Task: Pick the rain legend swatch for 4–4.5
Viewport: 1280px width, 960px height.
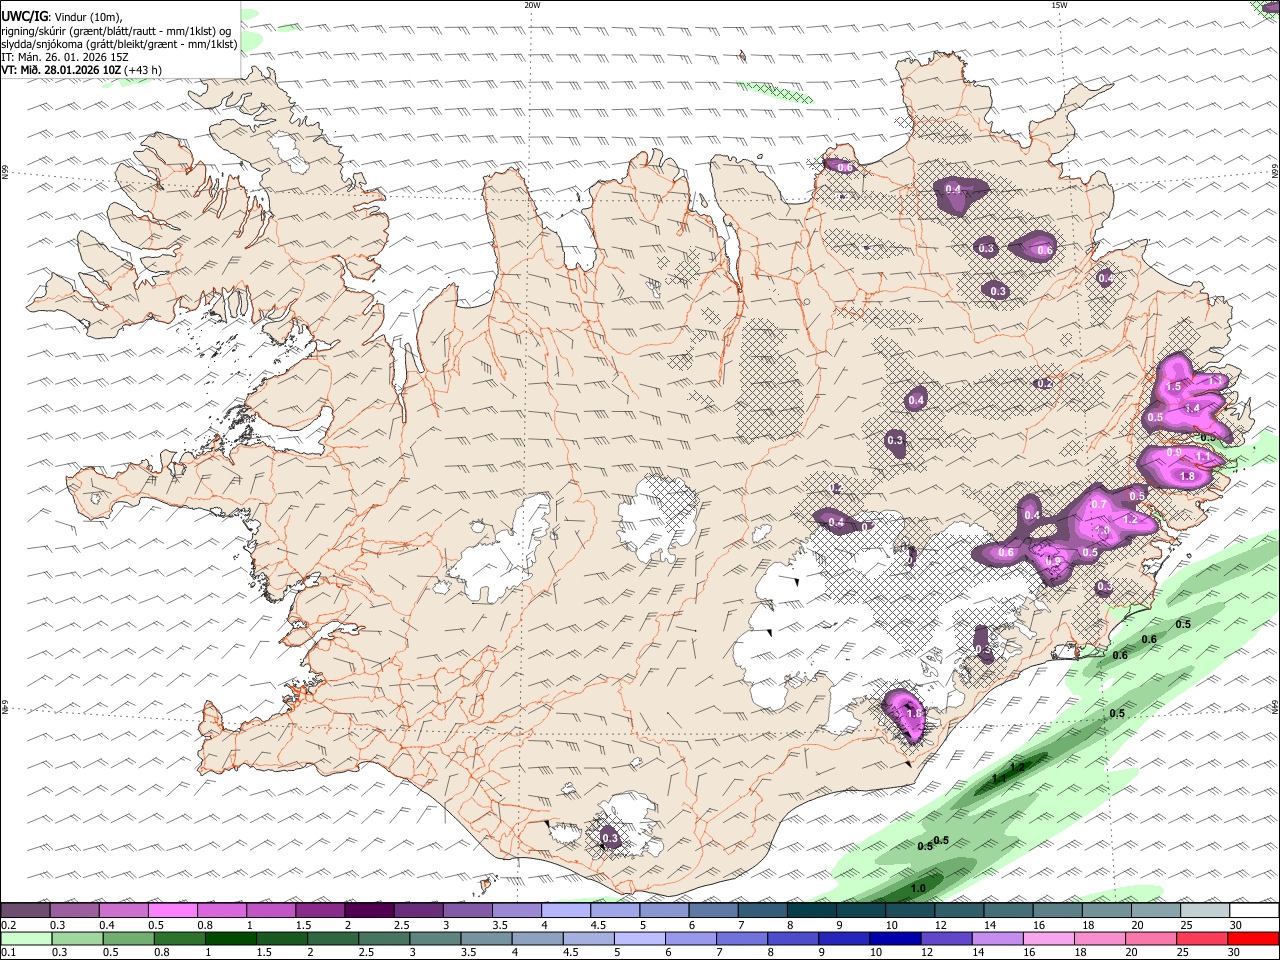Action: [537, 938]
